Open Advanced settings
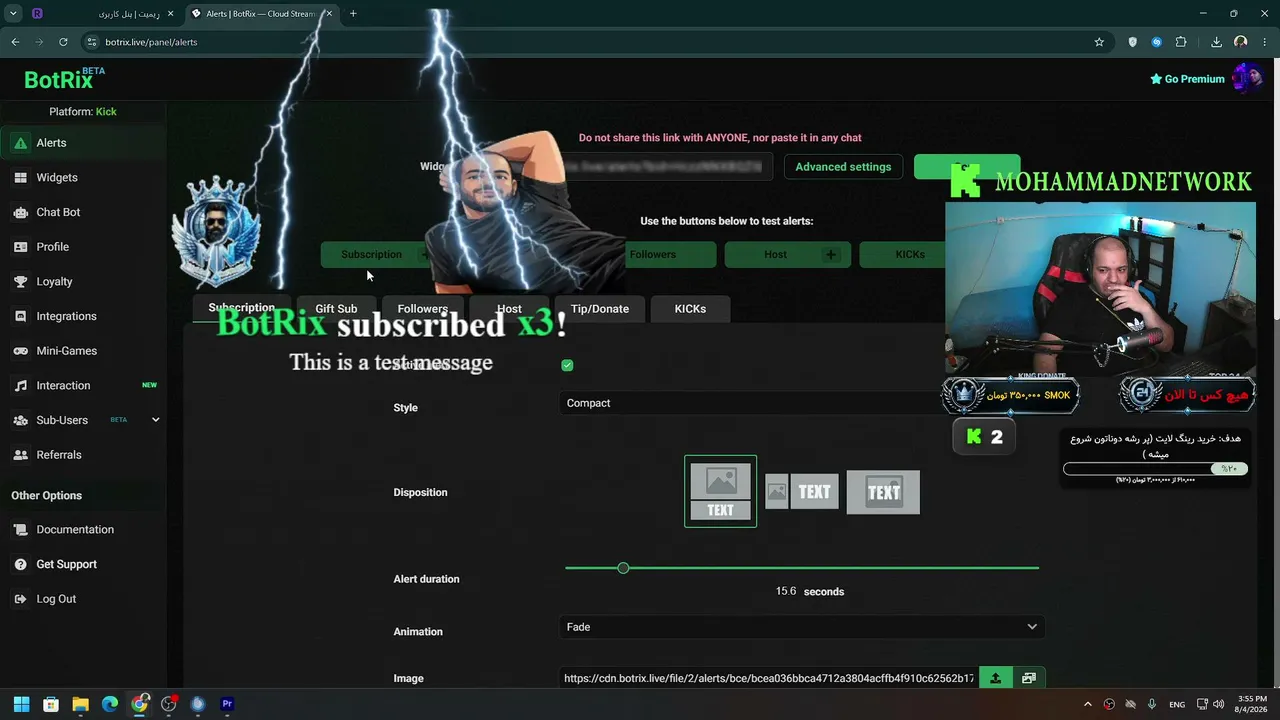This screenshot has width=1280, height=720. point(843,167)
